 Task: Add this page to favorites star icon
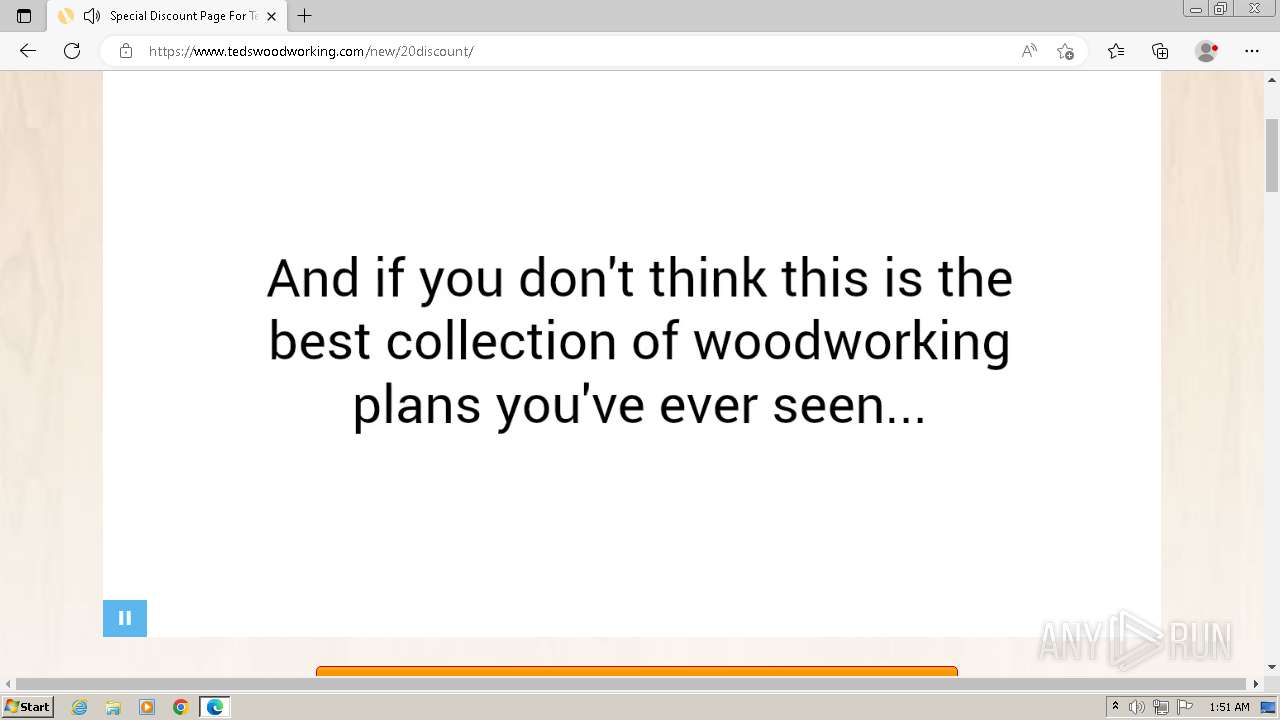[1065, 51]
